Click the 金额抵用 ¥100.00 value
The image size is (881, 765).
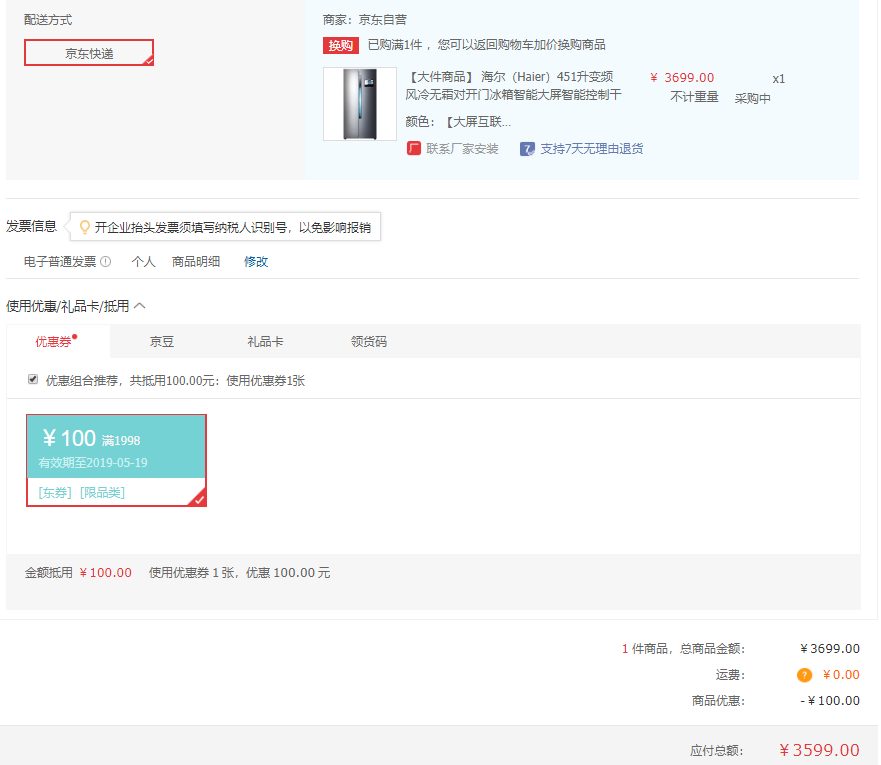click(x=106, y=573)
